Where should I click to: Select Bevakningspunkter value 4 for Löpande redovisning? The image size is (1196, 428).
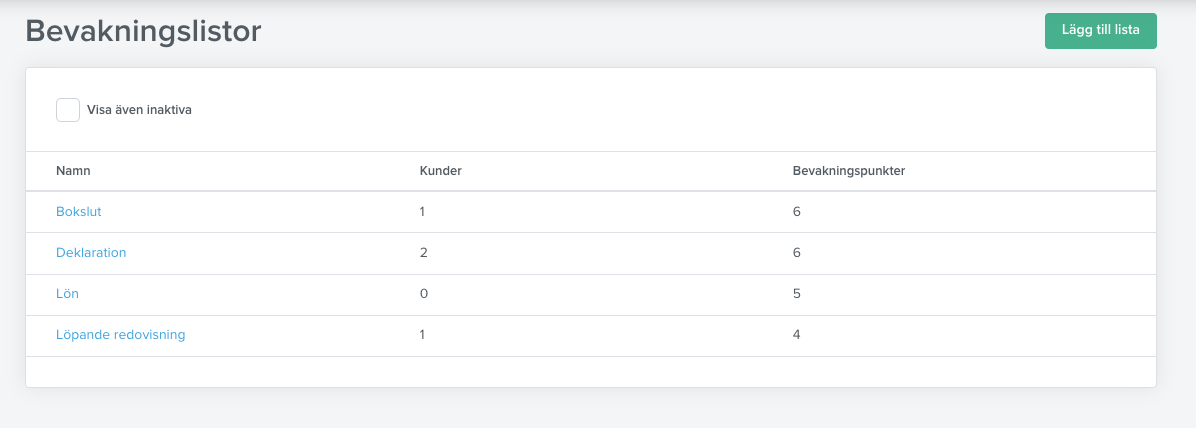[x=796, y=334]
